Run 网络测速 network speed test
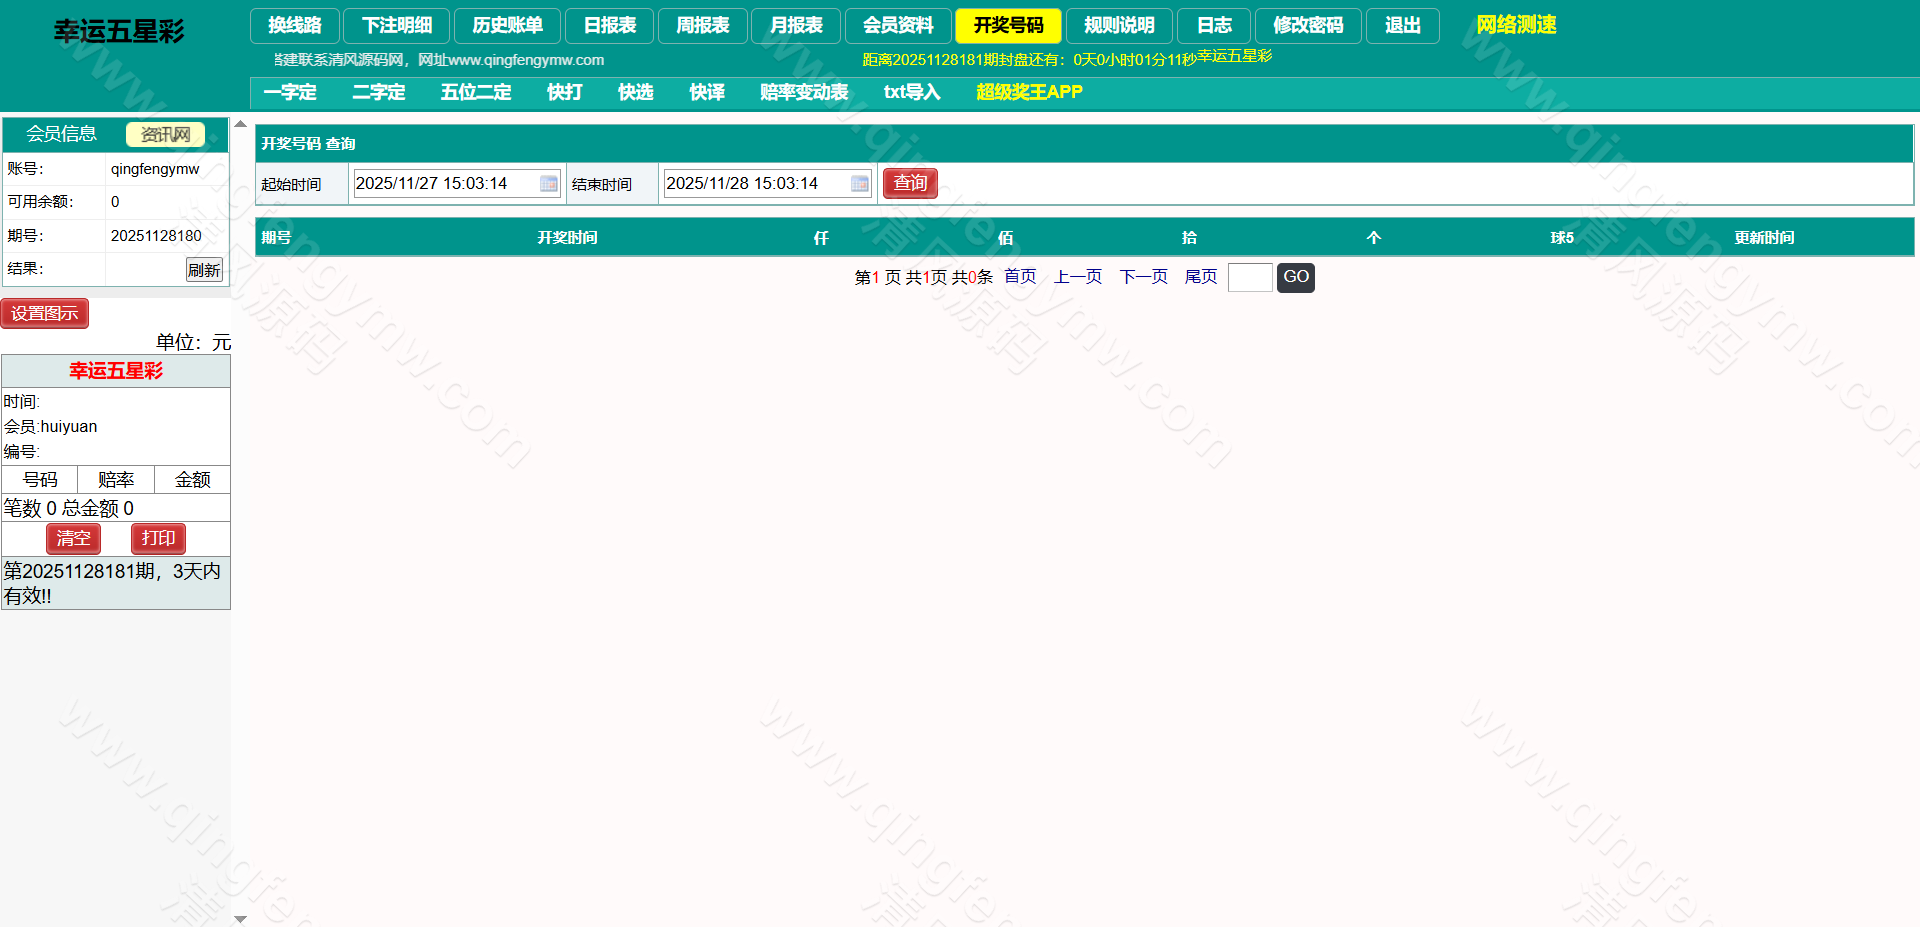Viewport: 1920px width, 927px height. tap(1516, 25)
